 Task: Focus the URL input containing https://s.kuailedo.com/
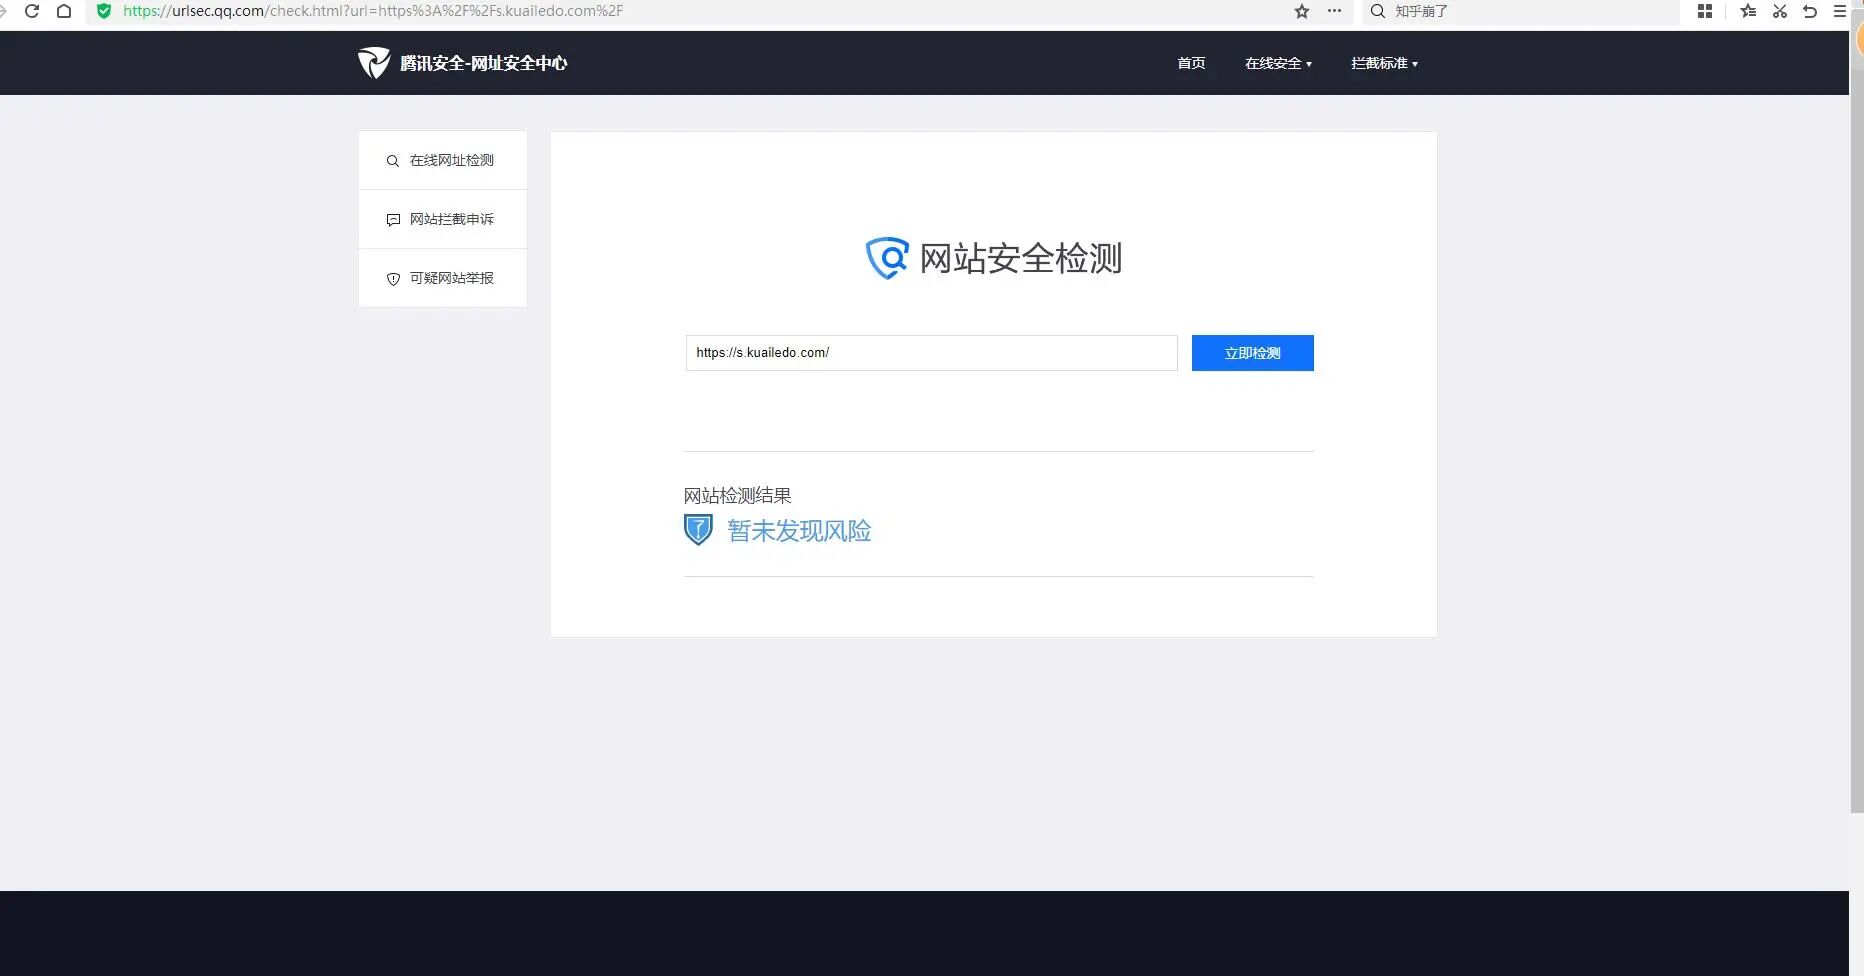coord(932,353)
